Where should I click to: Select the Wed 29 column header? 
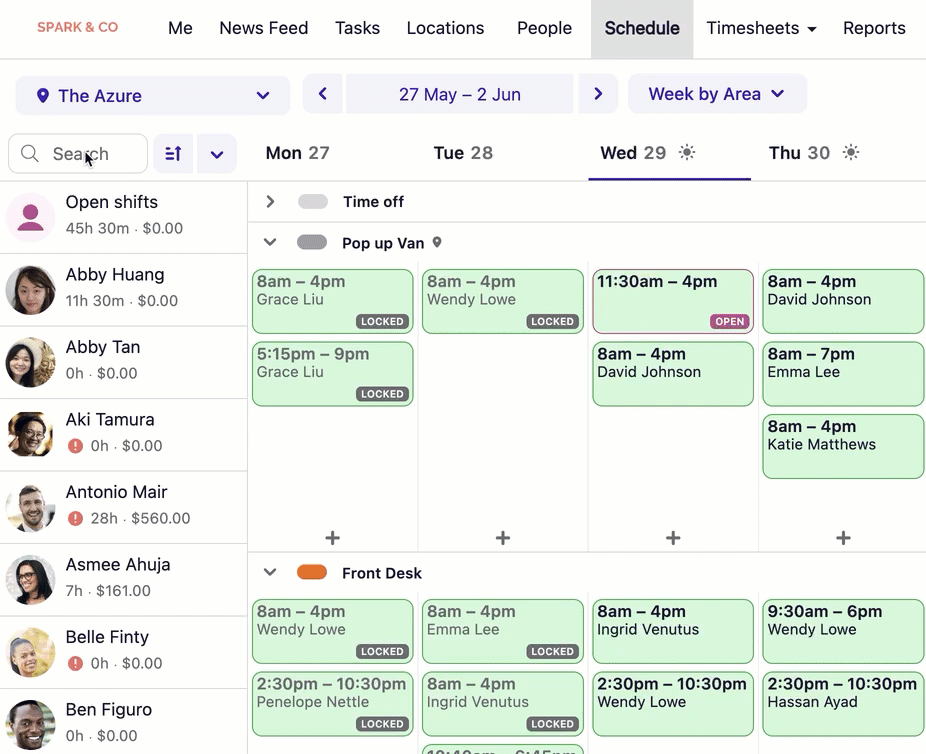coord(633,153)
